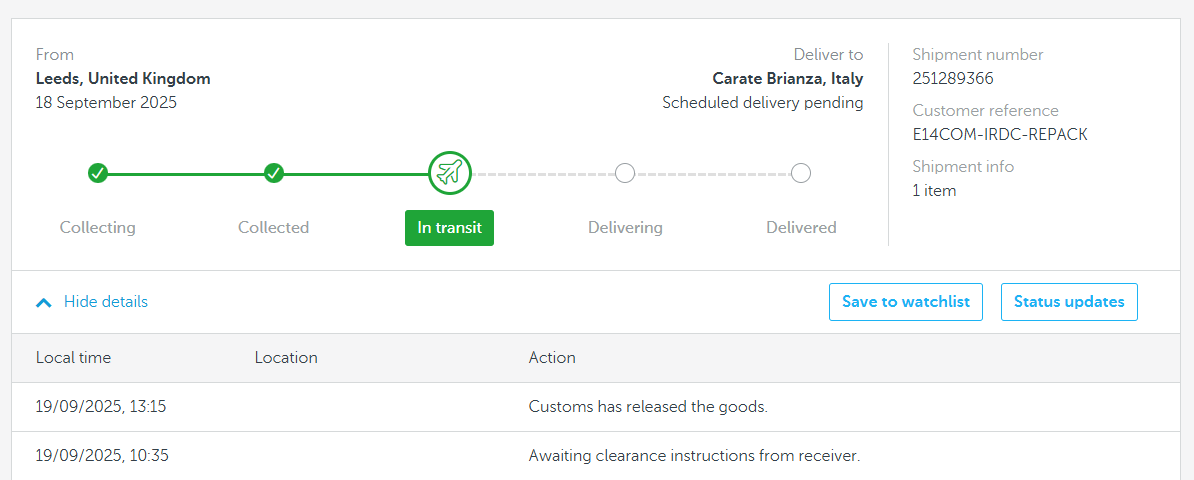Open Status updates
The image size is (1194, 480).
[1069, 302]
